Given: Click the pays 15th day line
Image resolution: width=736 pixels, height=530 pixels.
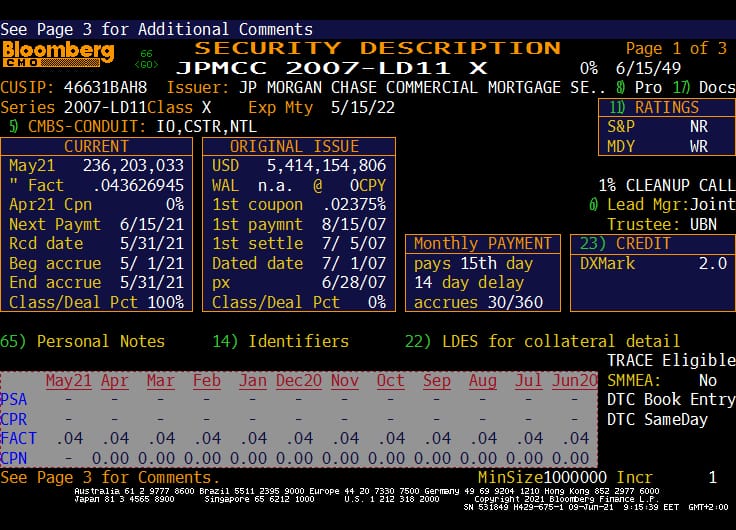Looking at the screenshot, I should (x=473, y=263).
